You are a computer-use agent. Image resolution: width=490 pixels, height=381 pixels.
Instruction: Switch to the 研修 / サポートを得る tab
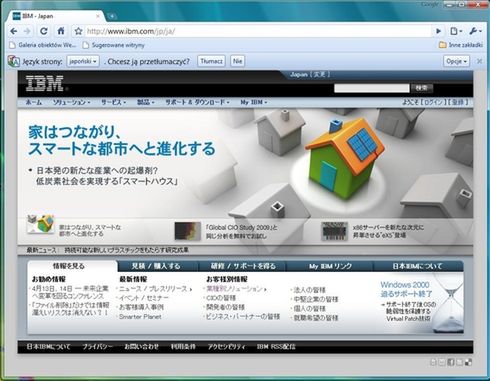click(243, 266)
